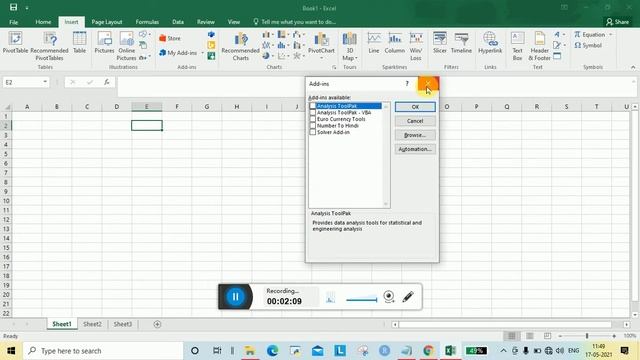Insert a Slicer filter
The width and height of the screenshot is (640, 360).
(440, 42)
